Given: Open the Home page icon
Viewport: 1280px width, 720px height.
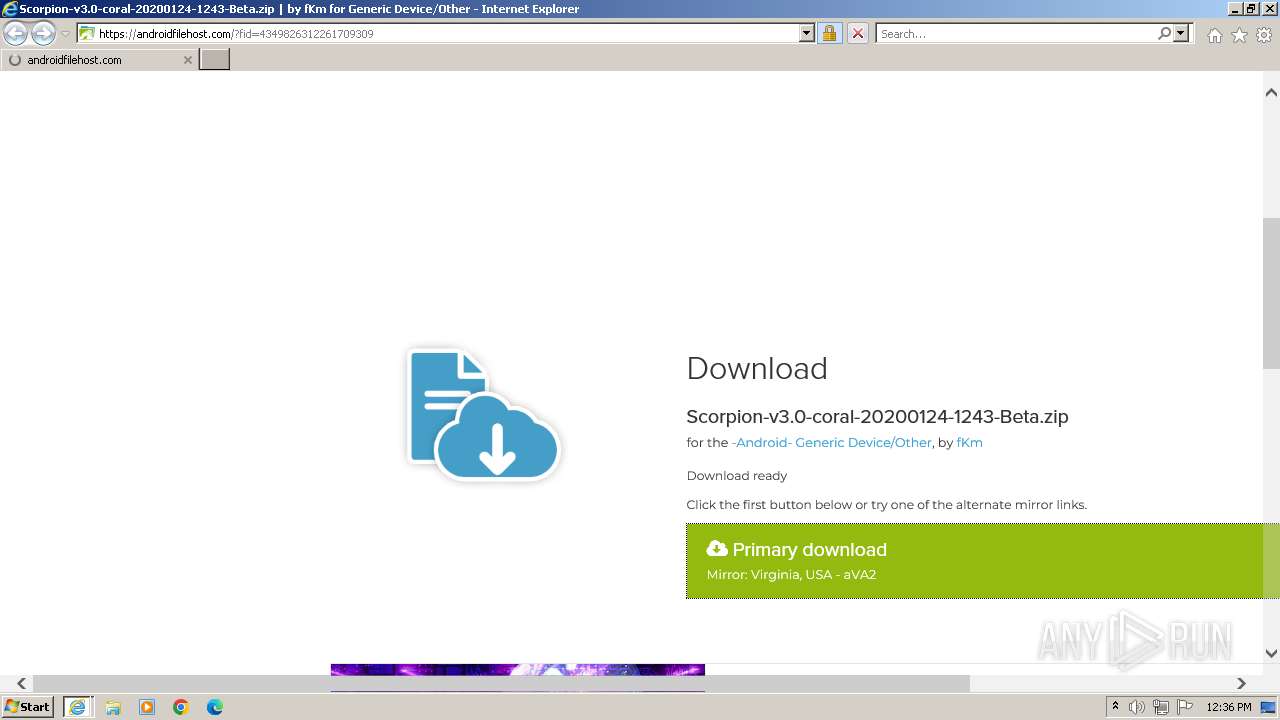Looking at the screenshot, I should click(1214, 35).
